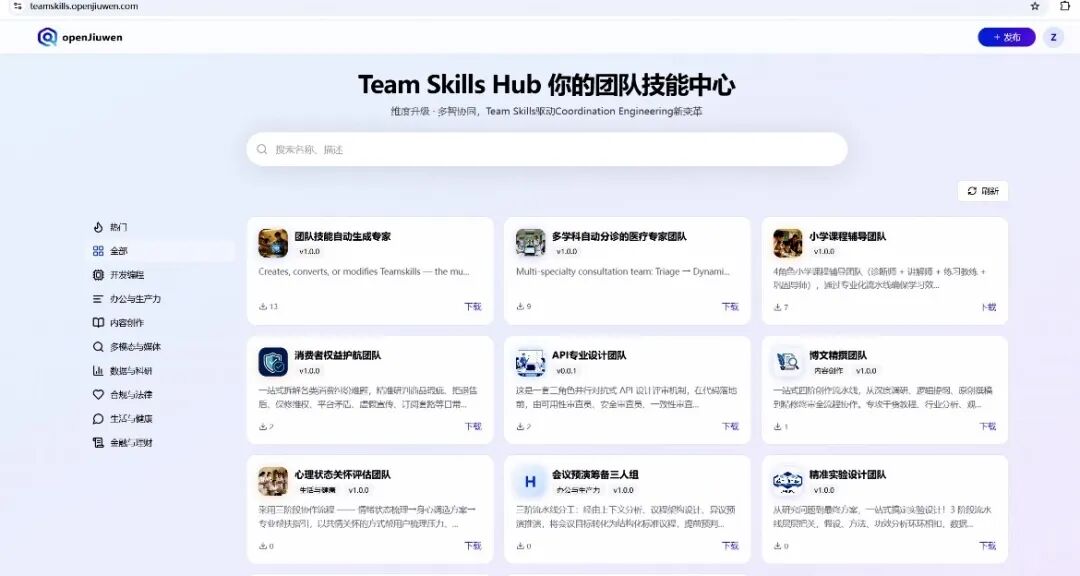The height and width of the screenshot is (576, 1080).
Task: Open the 下载 link on 团队技能自动生成专家 card
Action: 471,306
